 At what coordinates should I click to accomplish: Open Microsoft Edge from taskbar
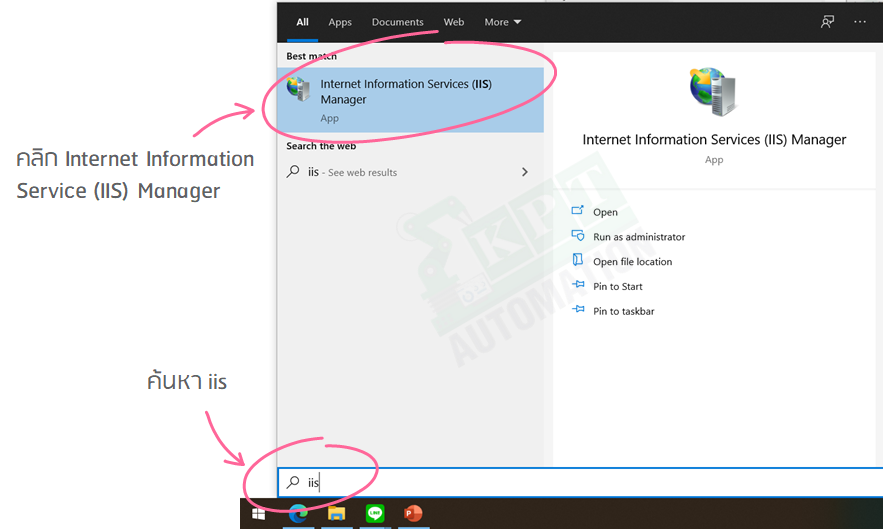298,513
